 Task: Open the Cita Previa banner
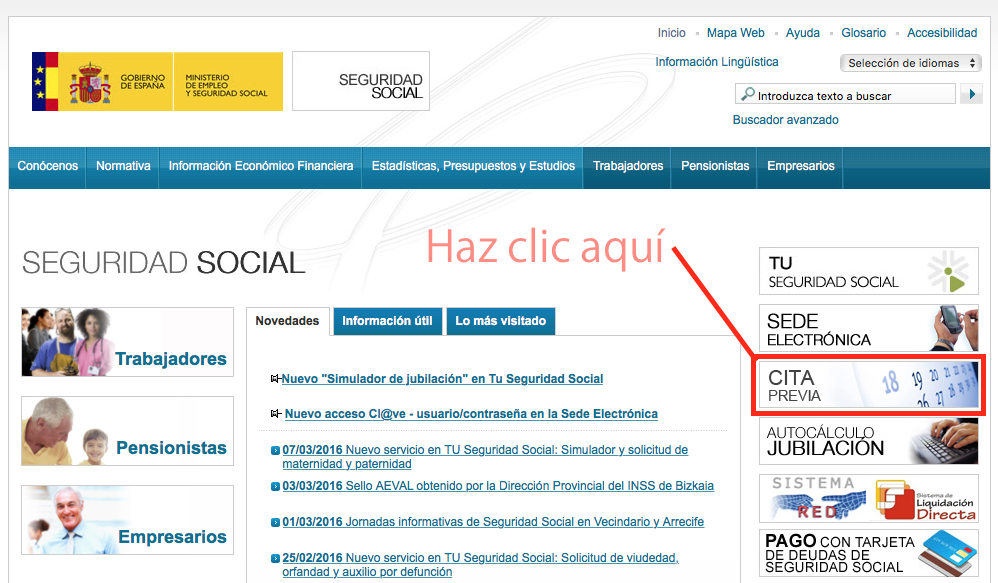coord(869,385)
